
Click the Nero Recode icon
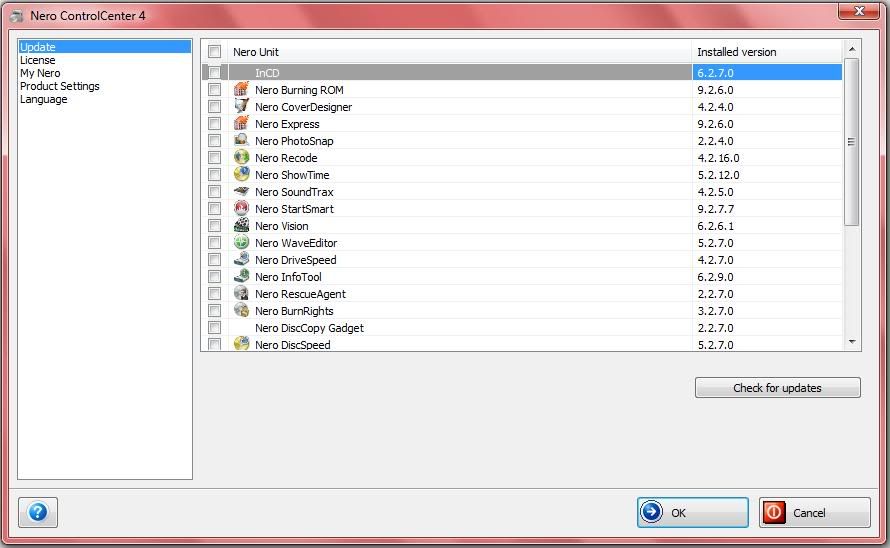click(x=241, y=157)
